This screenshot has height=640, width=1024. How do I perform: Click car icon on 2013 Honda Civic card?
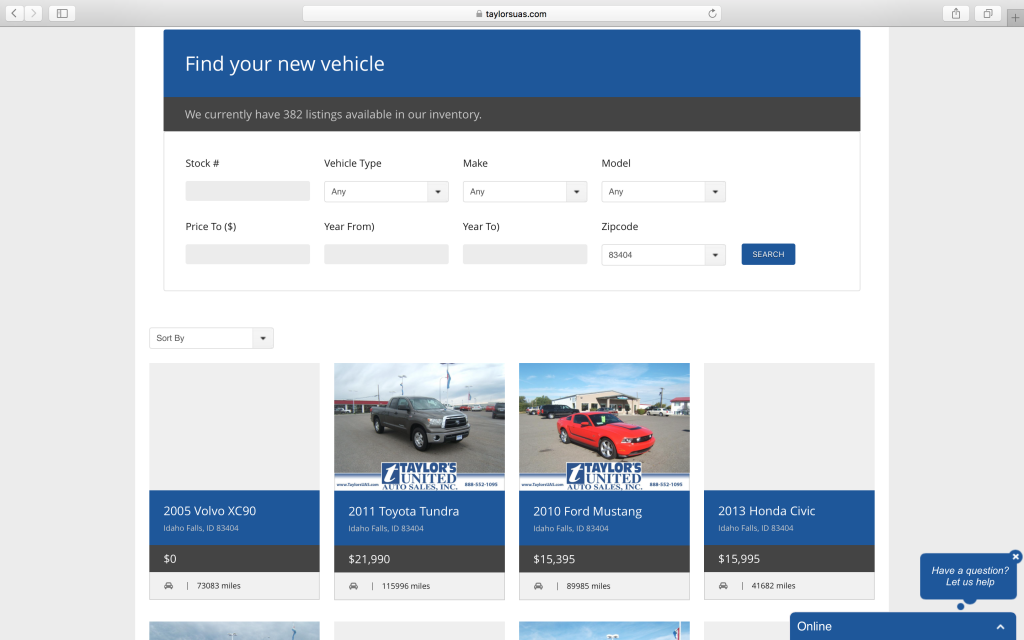coord(723,586)
